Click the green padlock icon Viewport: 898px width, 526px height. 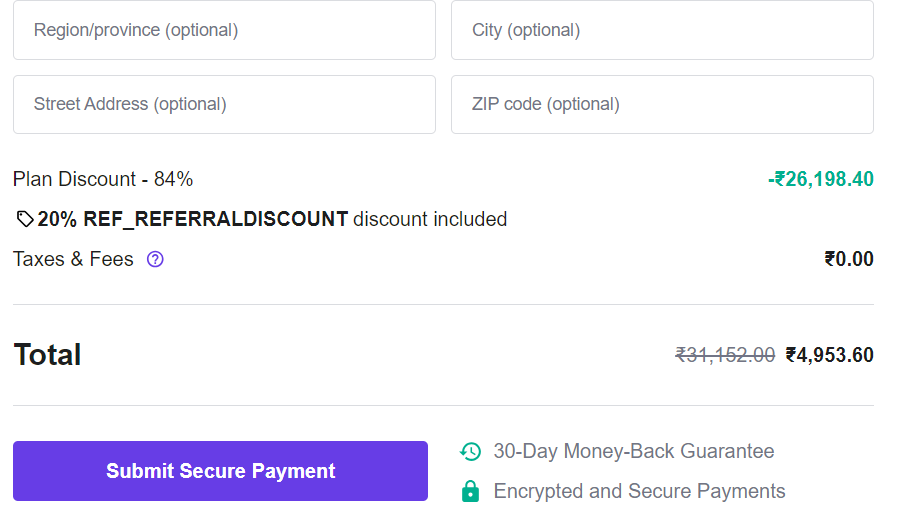pyautogui.click(x=470, y=492)
